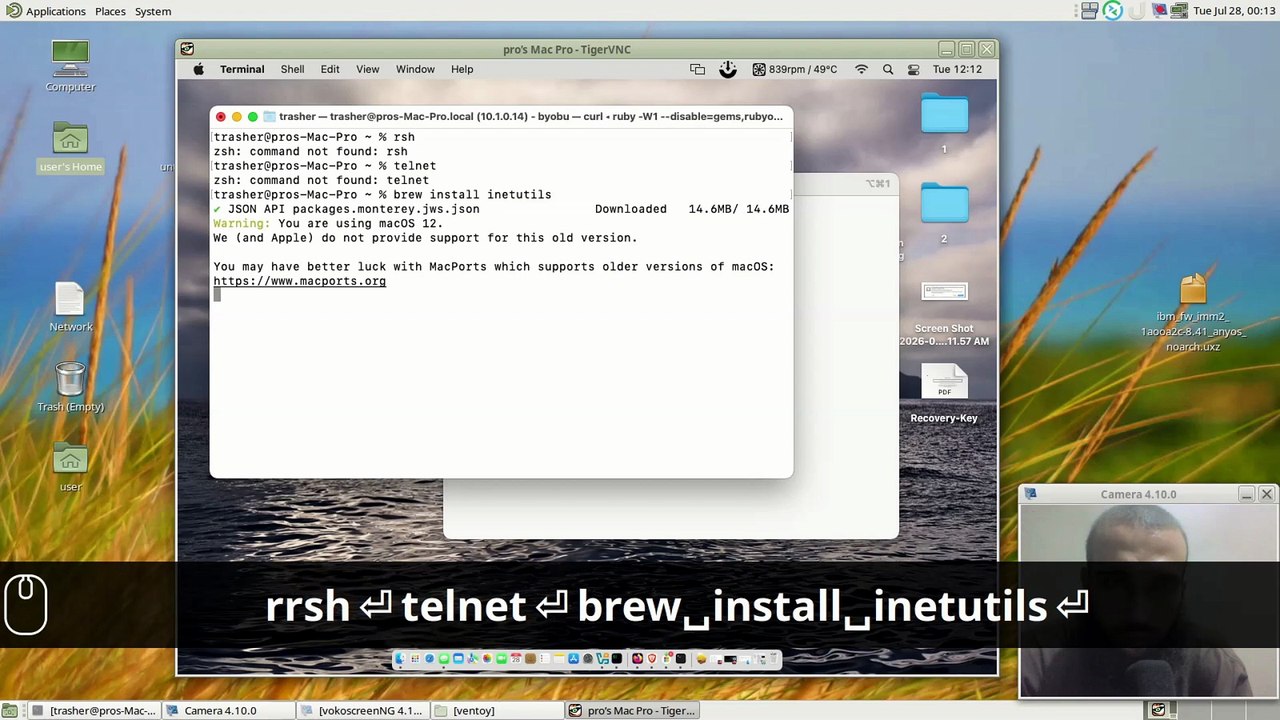Image resolution: width=1280 pixels, height=720 pixels.
Task: Click the fan speed 839rpm / 49°C indicator
Action: pyautogui.click(x=795, y=69)
